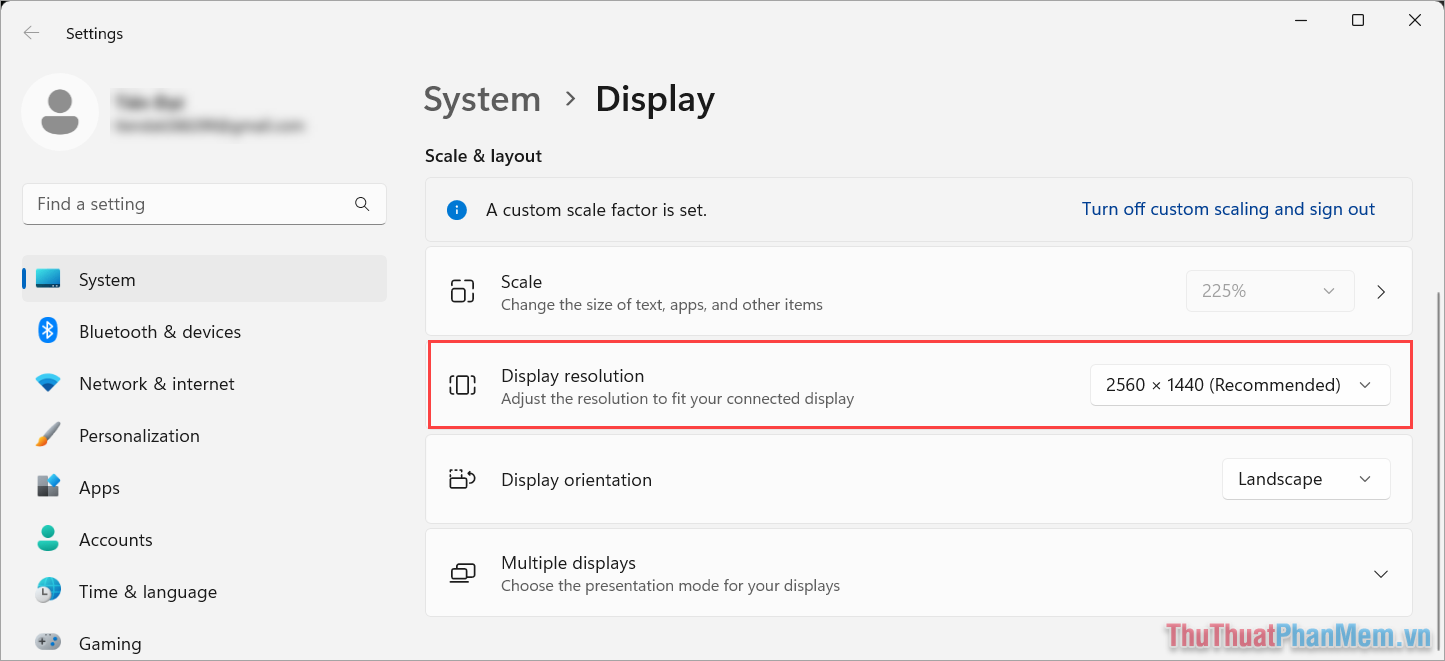This screenshot has width=1445, height=661.
Task: Expand the Multiple displays section
Action: click(1381, 573)
